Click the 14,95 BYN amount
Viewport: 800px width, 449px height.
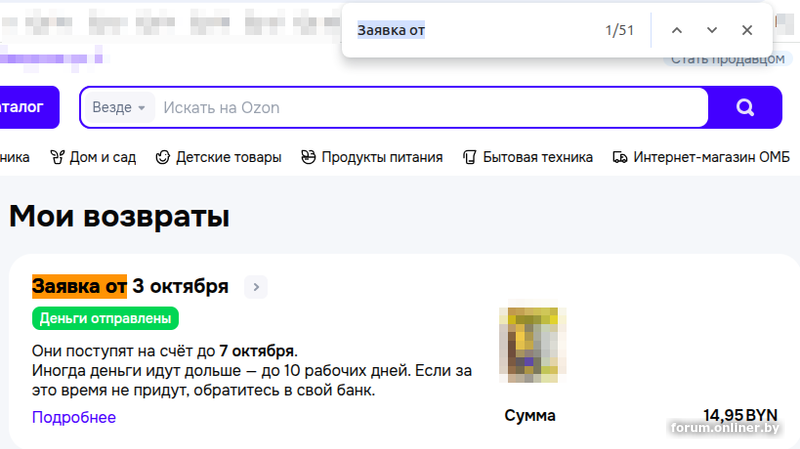coord(740,415)
